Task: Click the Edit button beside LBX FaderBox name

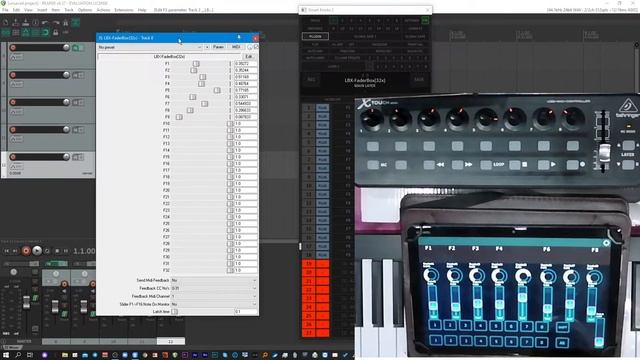Action: pos(249,57)
